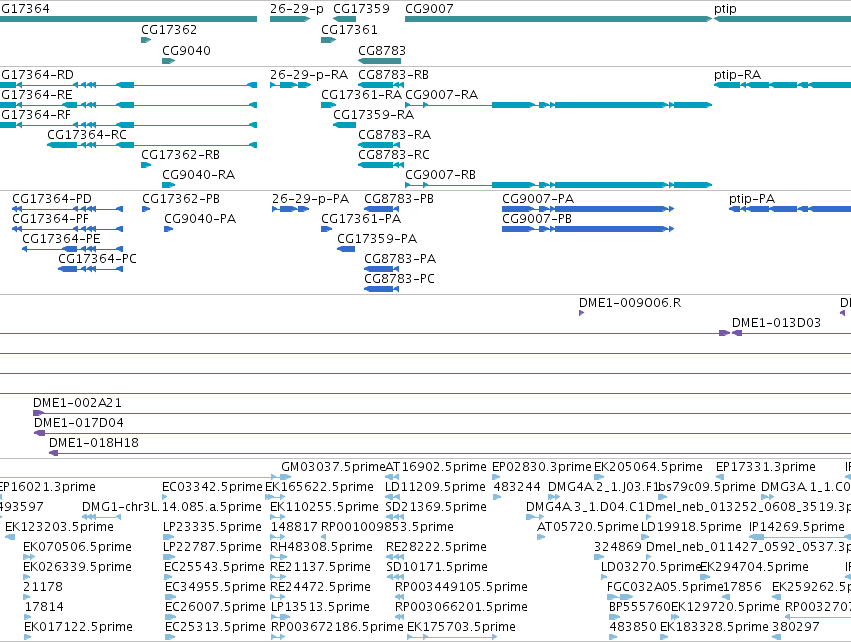Click transcript CG8783-RA label
The height and width of the screenshot is (642, 851).
[395, 135]
